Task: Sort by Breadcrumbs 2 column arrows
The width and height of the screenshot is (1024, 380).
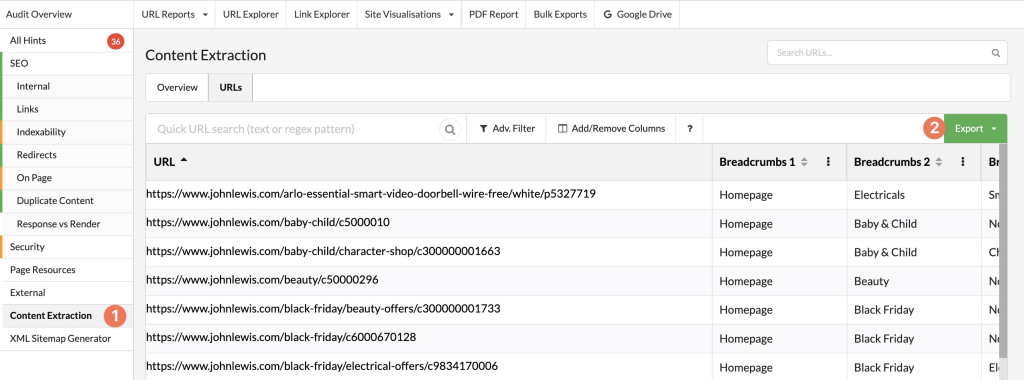Action: [938, 162]
